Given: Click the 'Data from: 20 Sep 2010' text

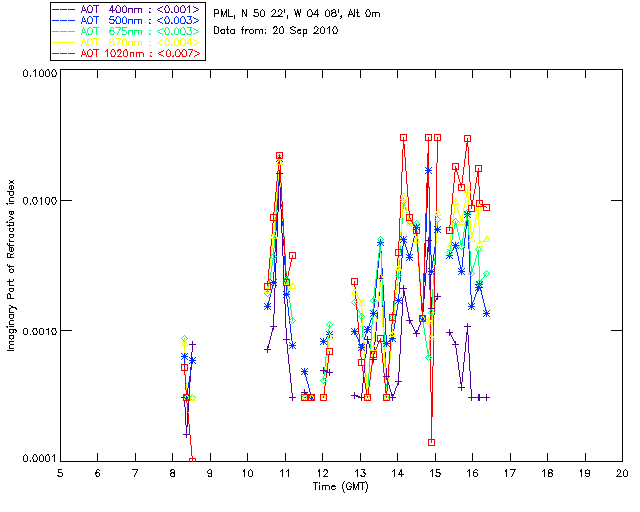Looking at the screenshot, I should (x=276, y=31).
